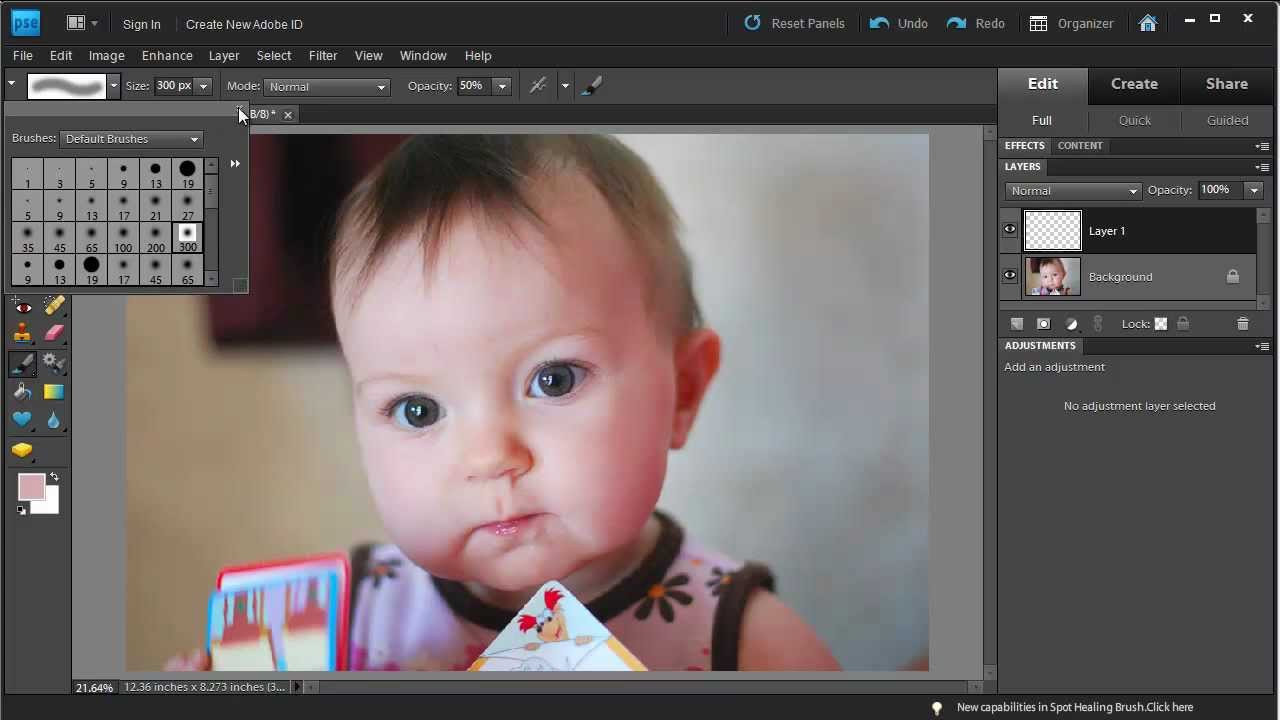Select the yellow Sponge tool
Screen dimensions: 1280x720
pyautogui.click(x=22, y=450)
